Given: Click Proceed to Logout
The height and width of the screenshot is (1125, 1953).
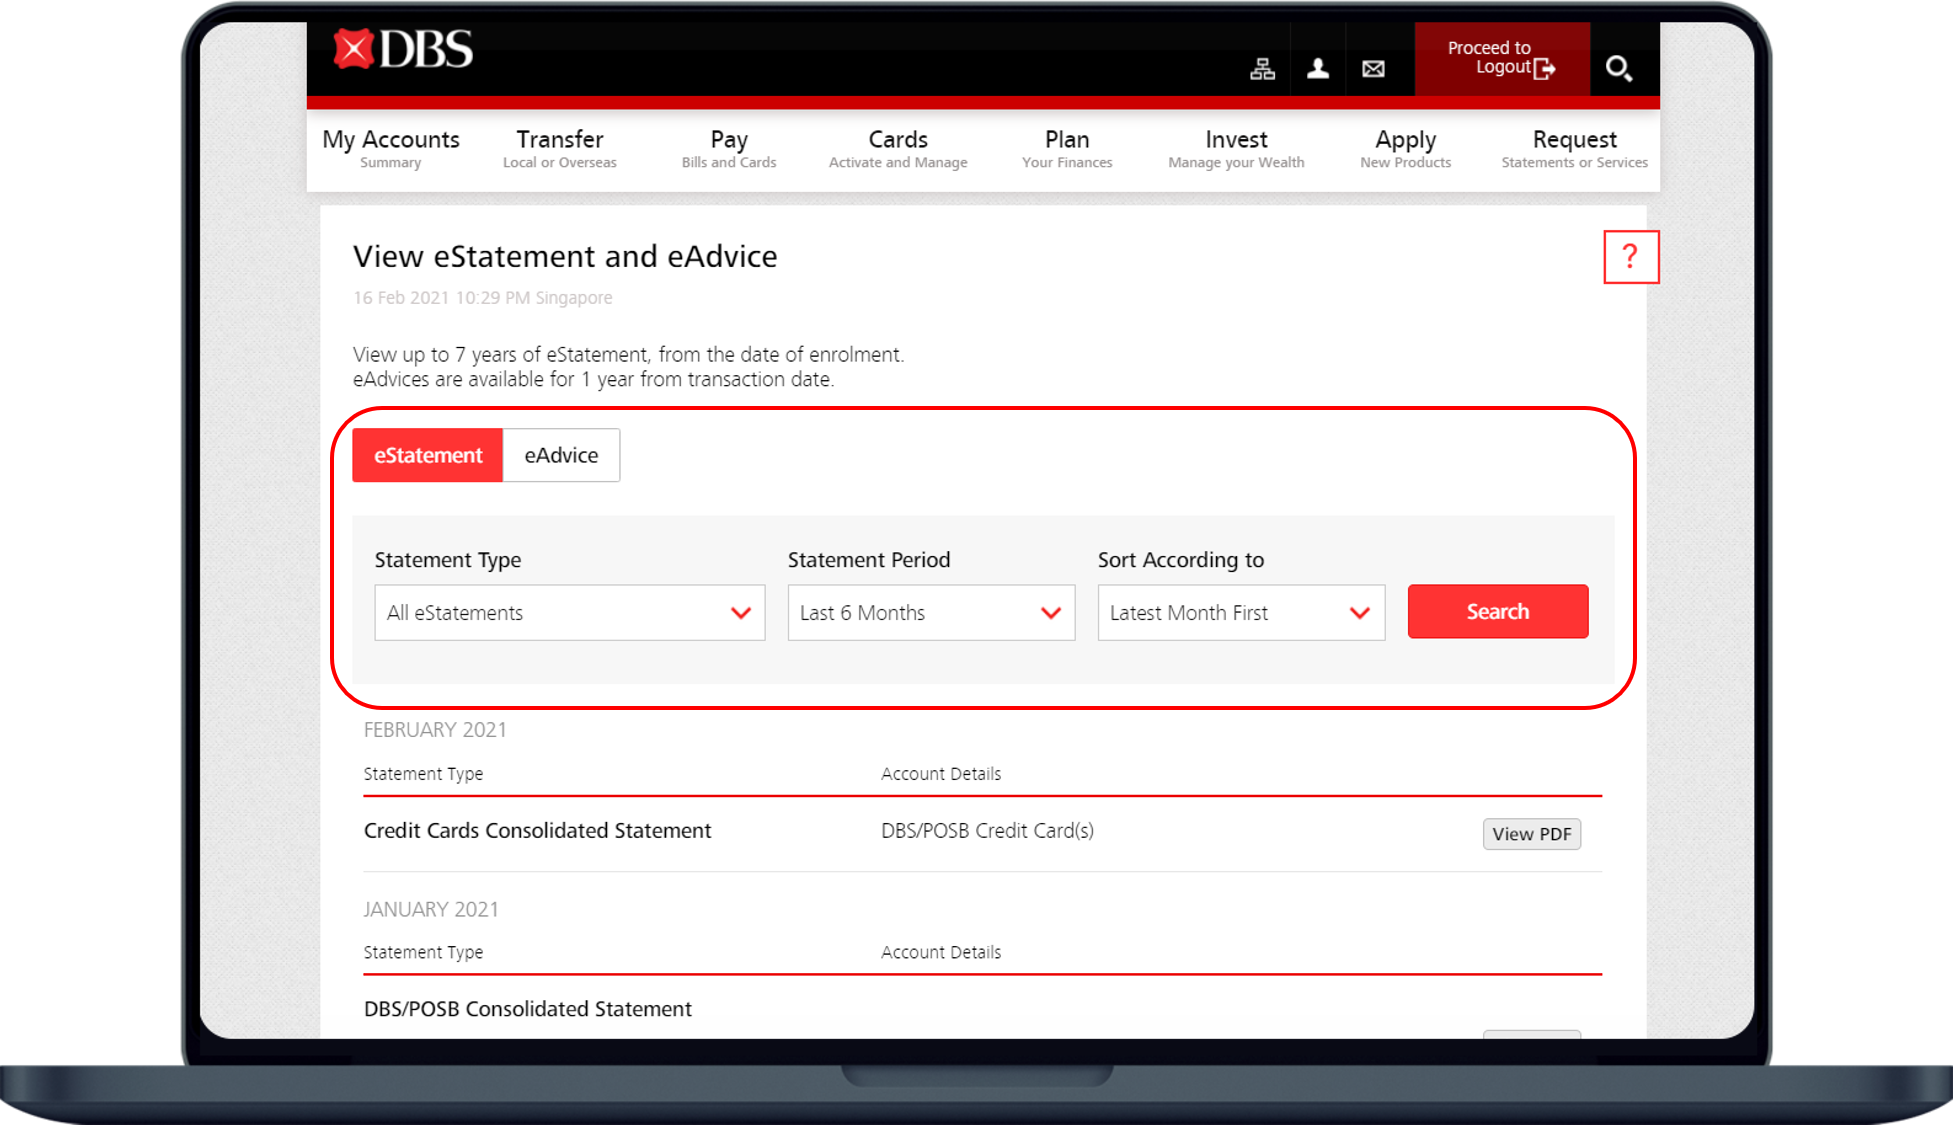Looking at the screenshot, I should point(1489,57).
